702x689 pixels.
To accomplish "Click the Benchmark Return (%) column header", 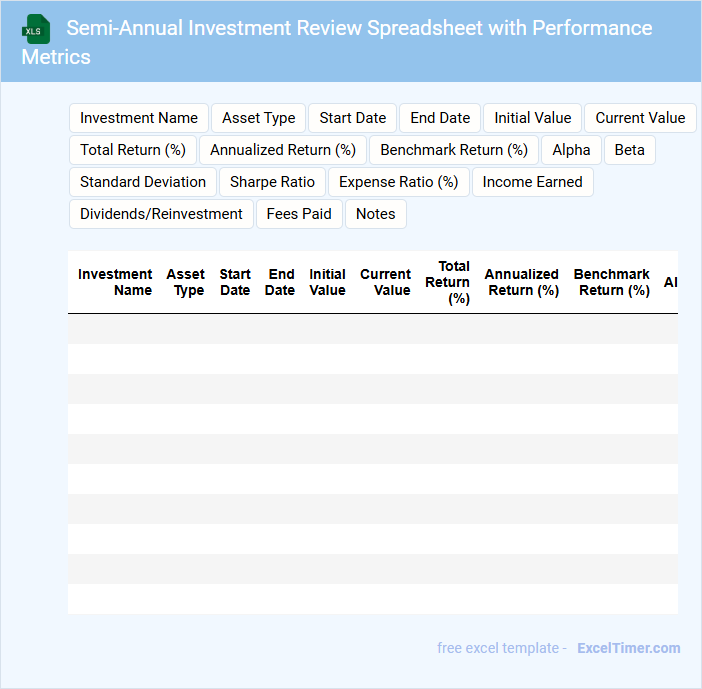I will (612, 282).
